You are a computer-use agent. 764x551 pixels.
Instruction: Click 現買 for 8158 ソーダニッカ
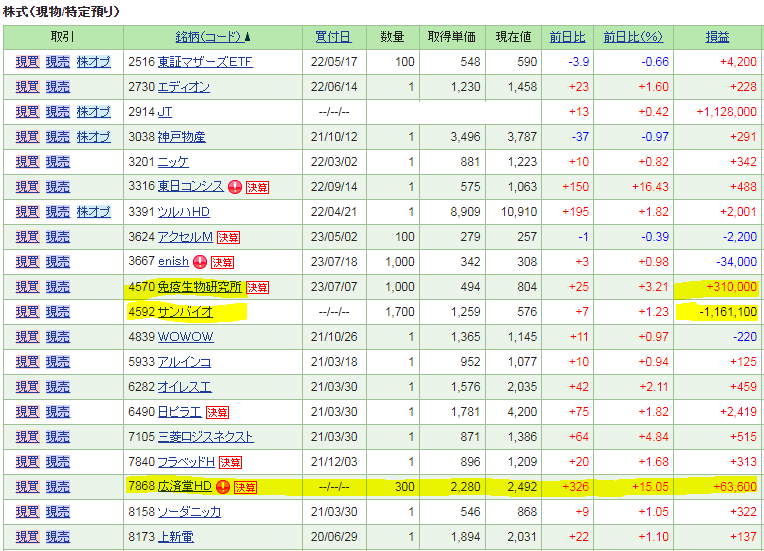point(27,512)
